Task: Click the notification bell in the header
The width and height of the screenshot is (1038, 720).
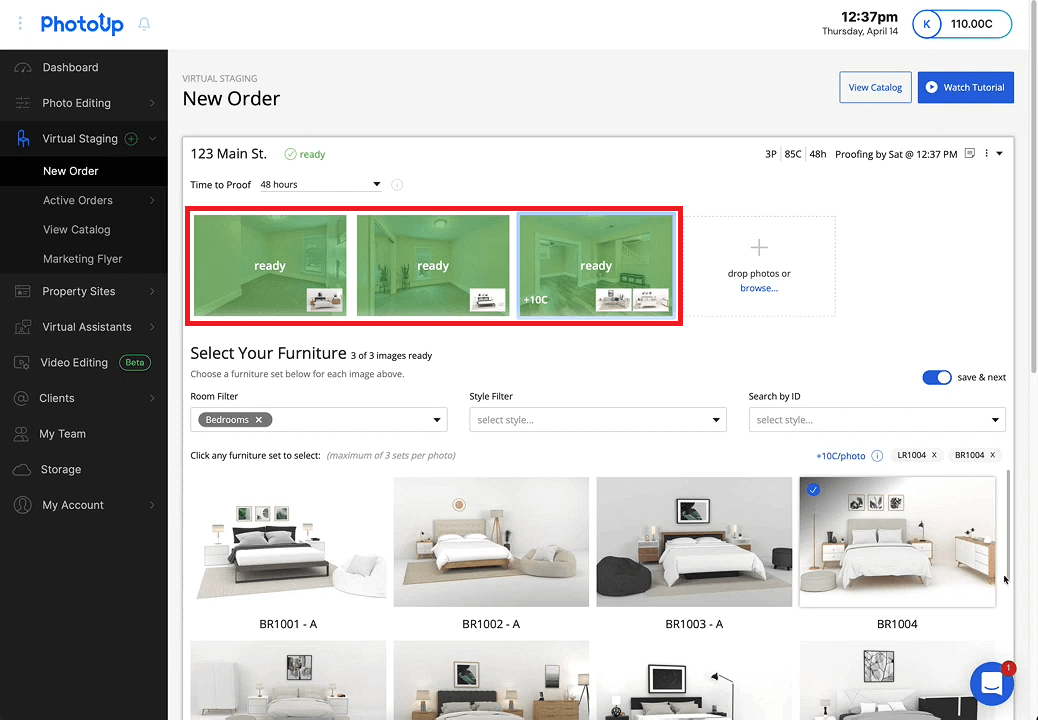Action: pyautogui.click(x=144, y=23)
